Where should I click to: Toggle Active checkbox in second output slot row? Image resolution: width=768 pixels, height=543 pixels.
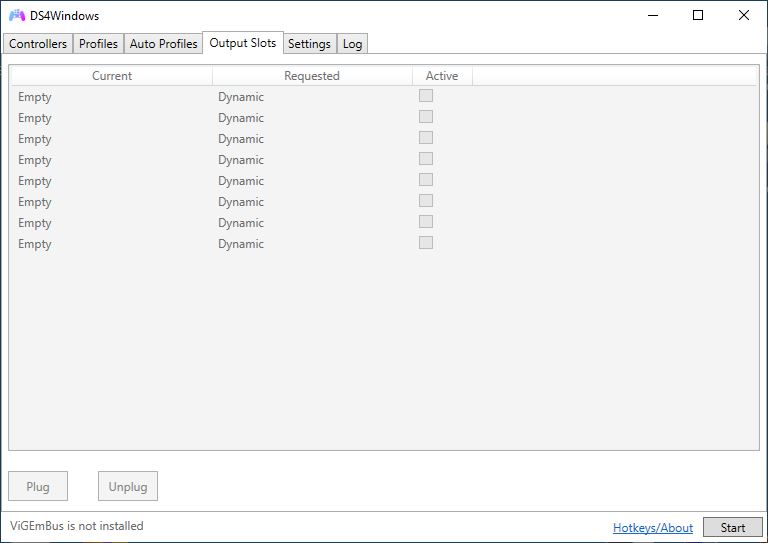coord(426,117)
